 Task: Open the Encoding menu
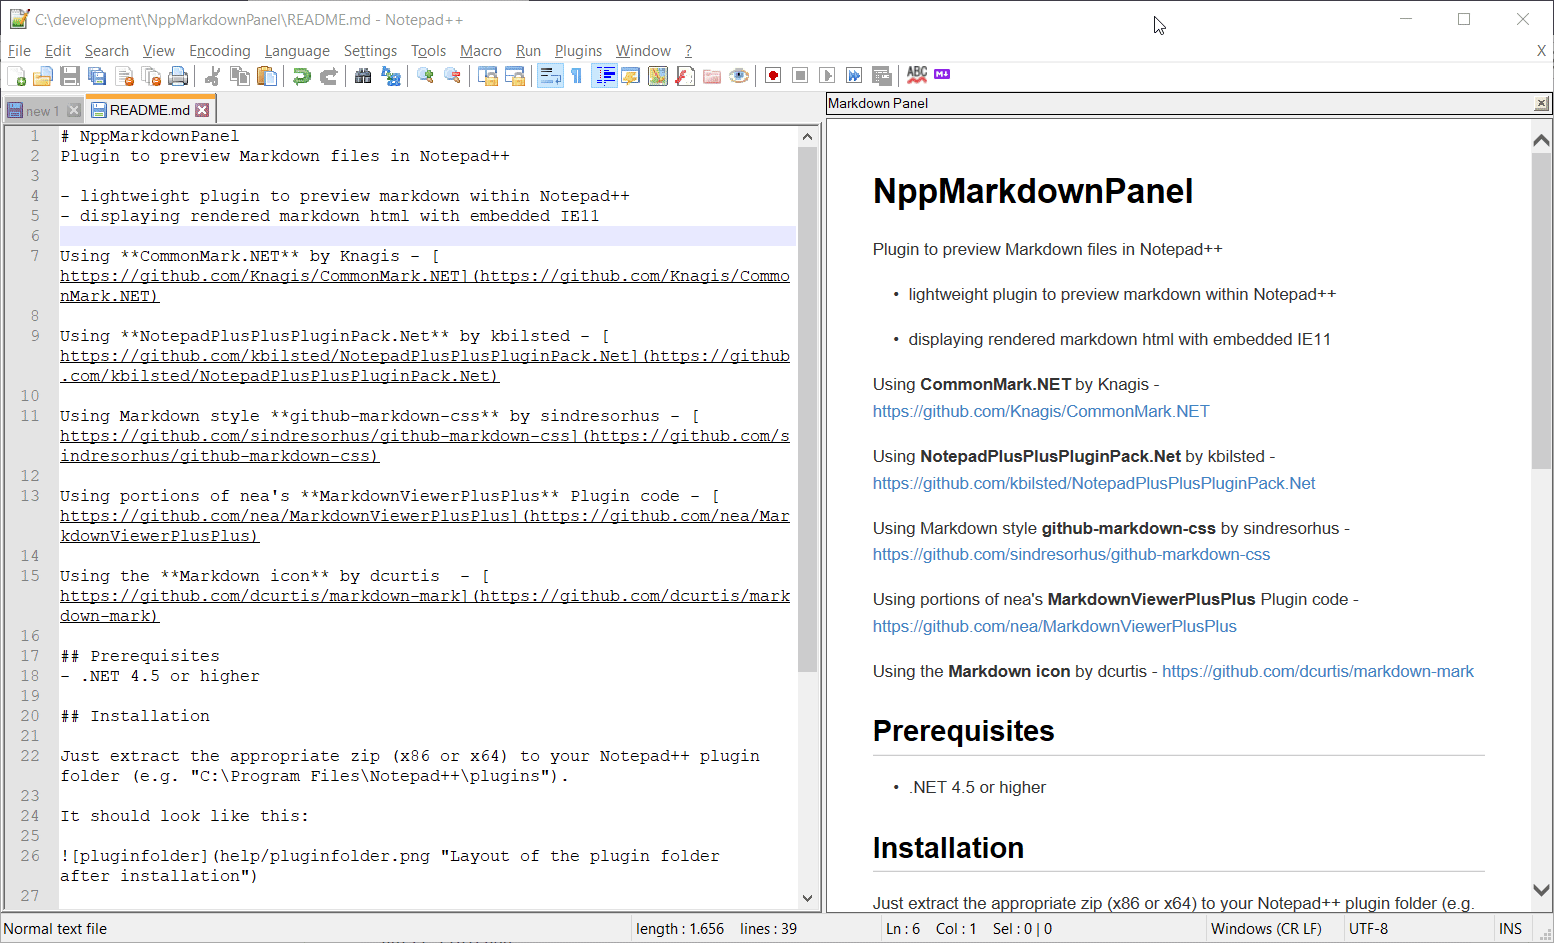[220, 51]
